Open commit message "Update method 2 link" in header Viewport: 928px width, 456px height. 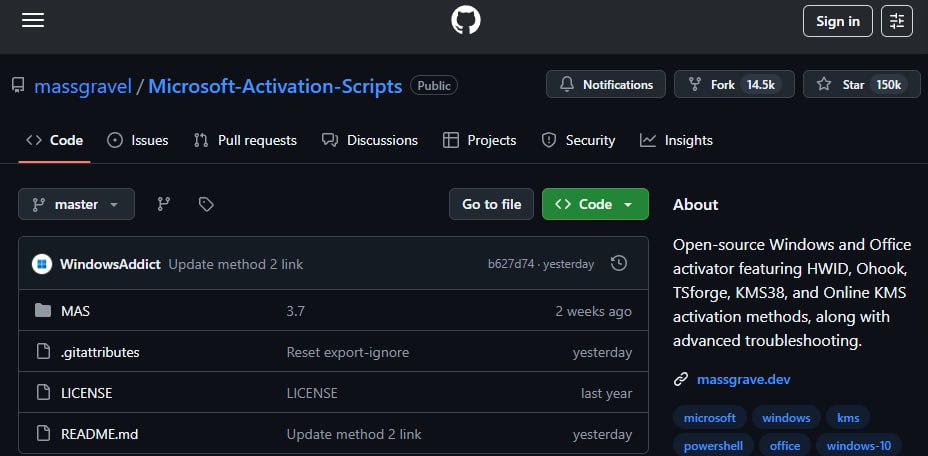(x=236, y=264)
